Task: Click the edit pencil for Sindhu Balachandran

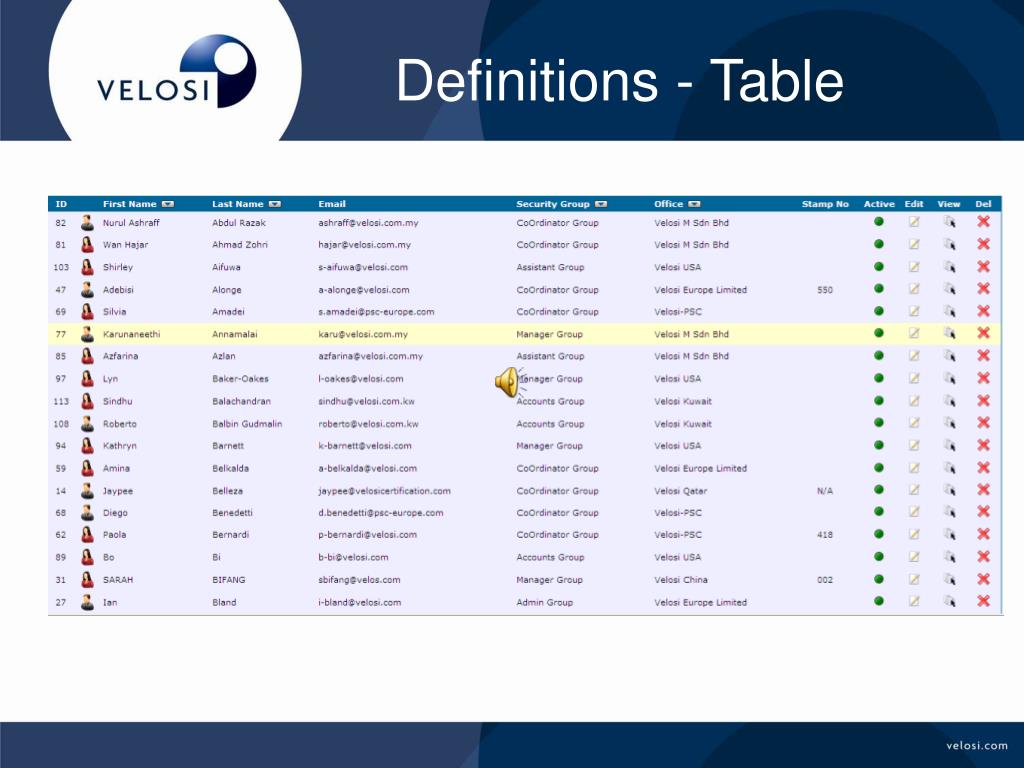Action: point(914,400)
